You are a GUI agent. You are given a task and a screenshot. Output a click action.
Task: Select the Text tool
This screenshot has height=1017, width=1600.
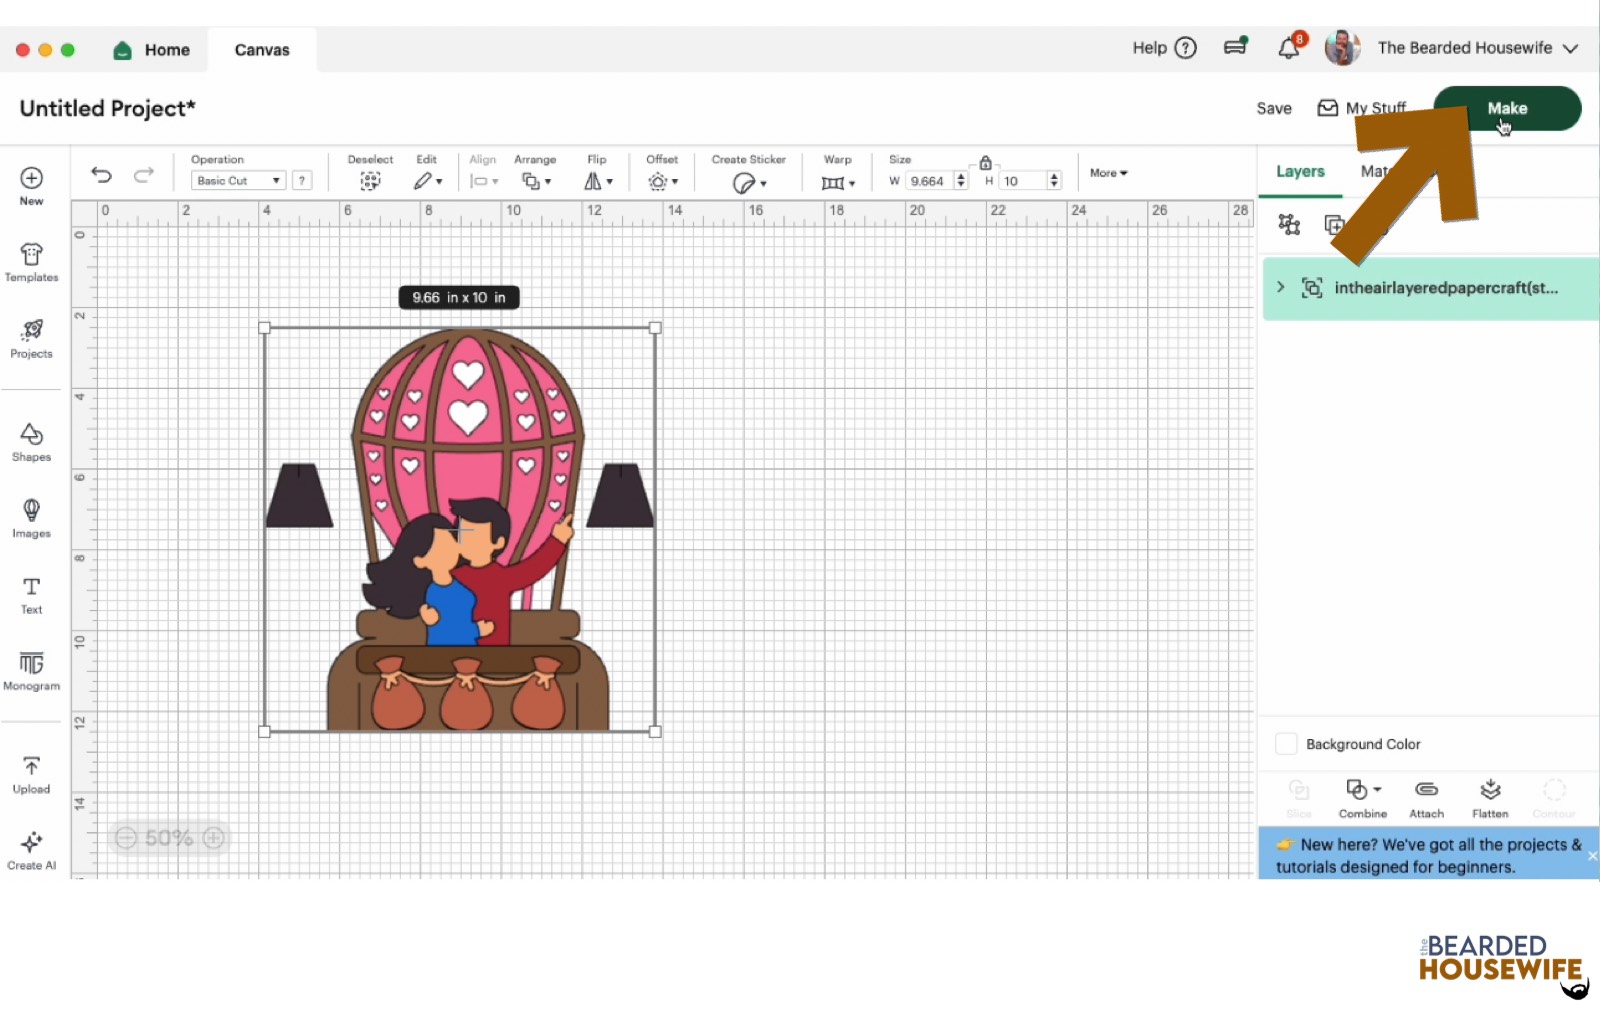coord(31,594)
